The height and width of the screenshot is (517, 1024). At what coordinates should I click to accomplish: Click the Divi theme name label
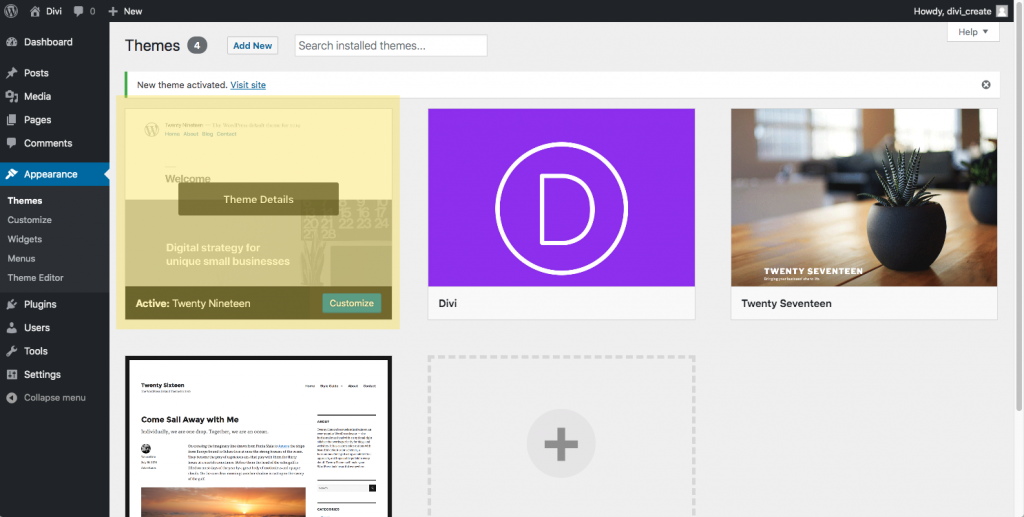448,304
